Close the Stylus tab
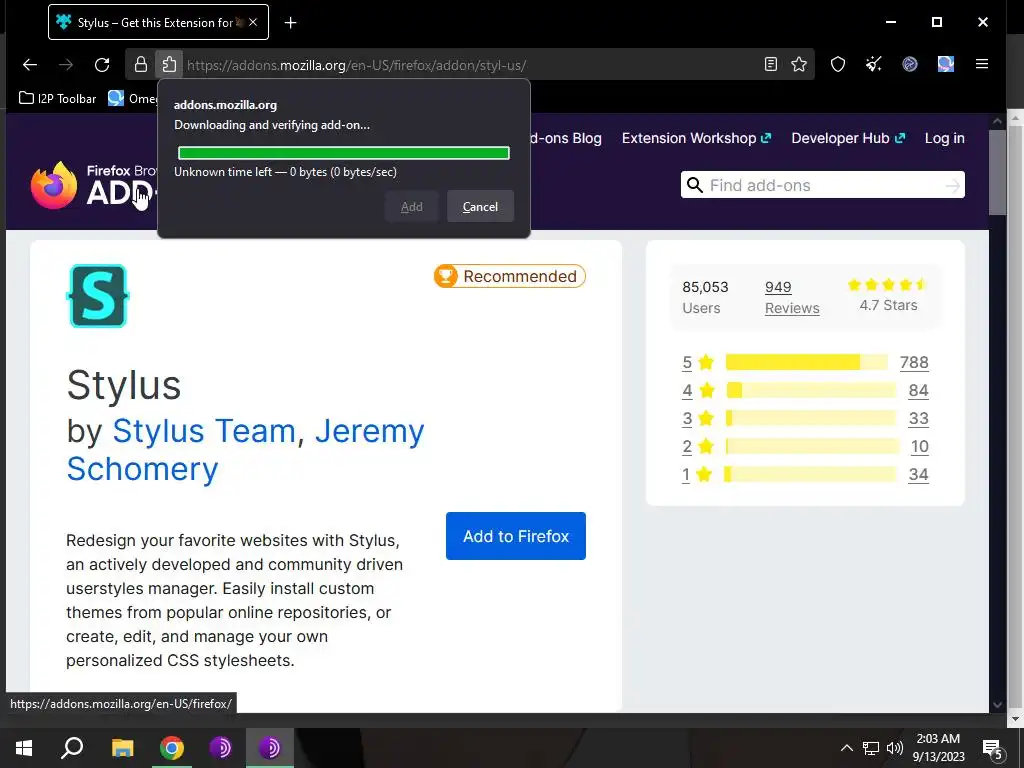The width and height of the screenshot is (1024, 768). click(x=253, y=22)
